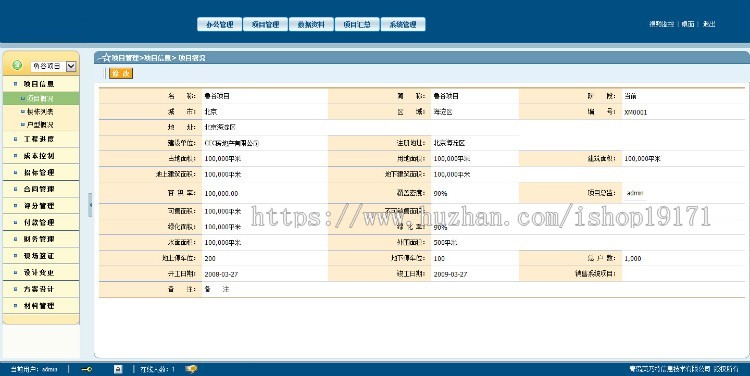The image size is (750, 376).
Task: Click the 桌面 link in header
Action: pyautogui.click(x=688, y=24)
